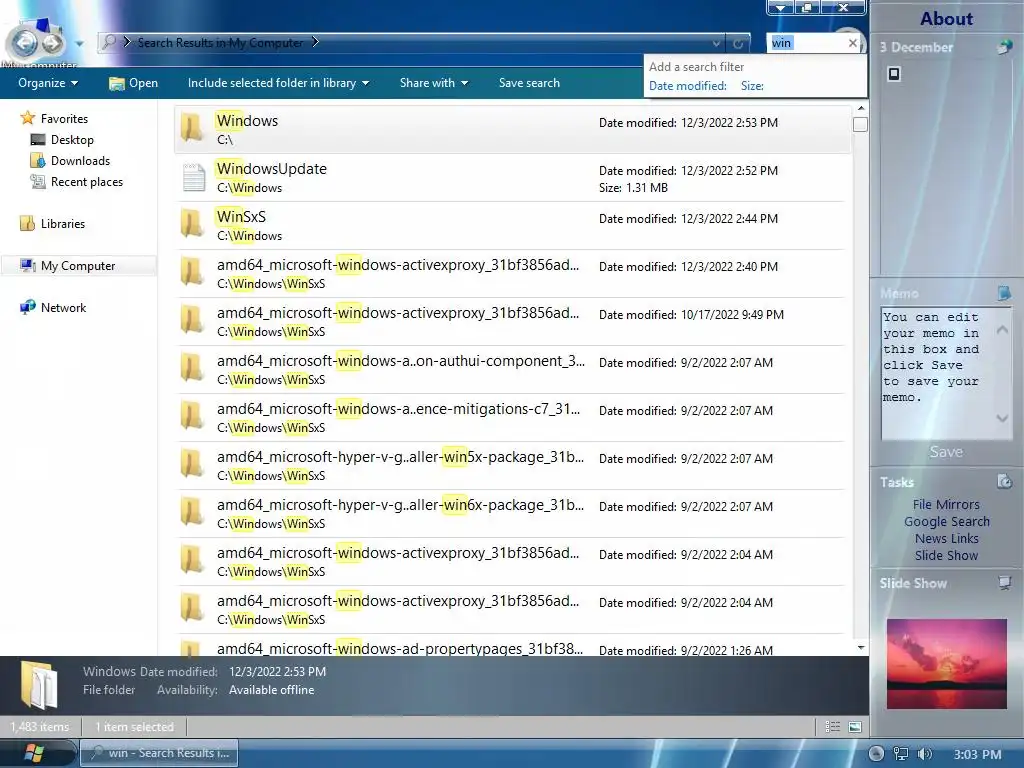Switch to large thumbnails view icon in status bar

[855, 726]
